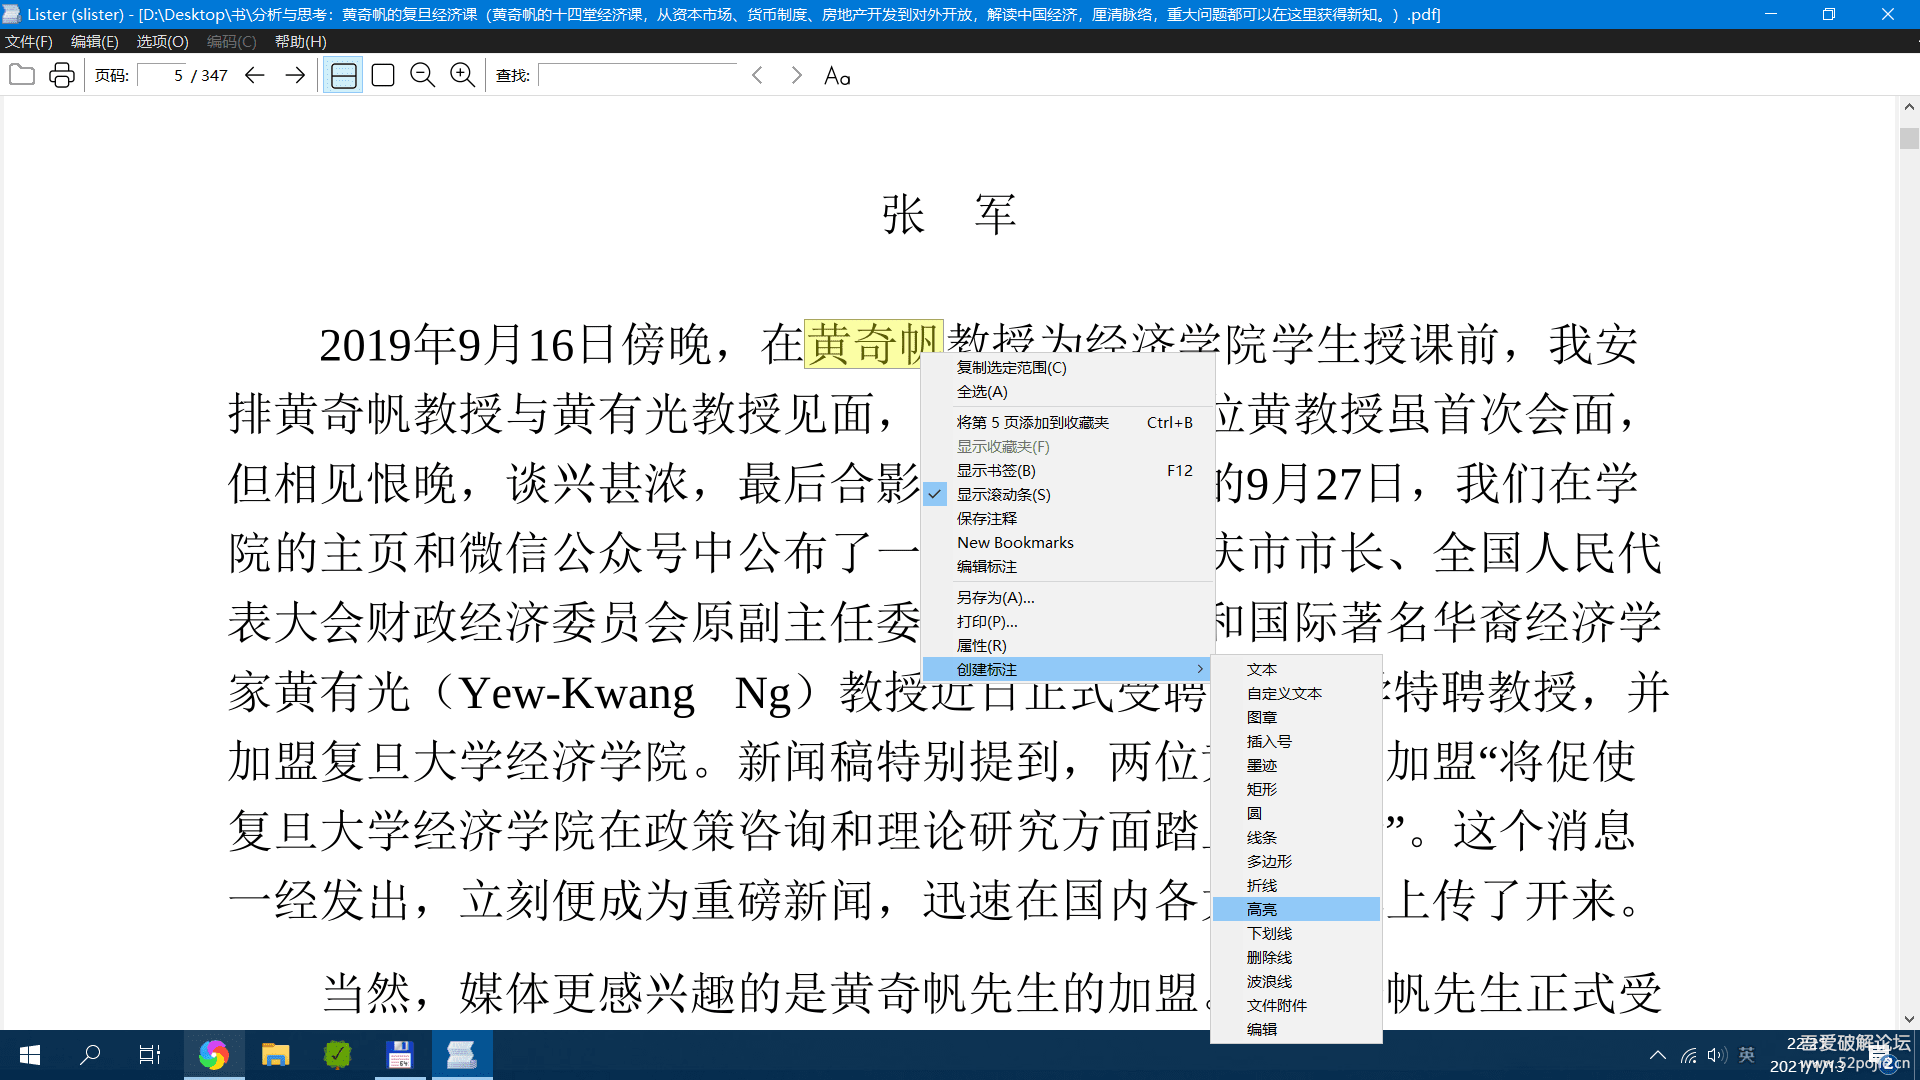Click 下划线 annotation option
Screen dimensions: 1920x1080
click(x=1269, y=933)
